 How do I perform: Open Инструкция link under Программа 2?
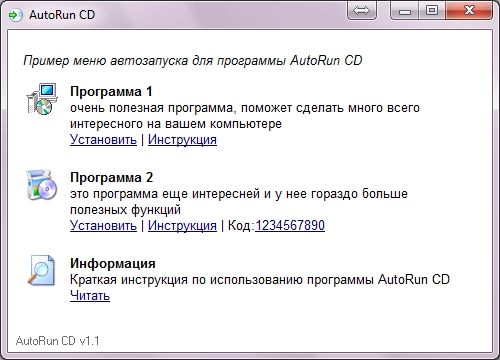click(182, 225)
